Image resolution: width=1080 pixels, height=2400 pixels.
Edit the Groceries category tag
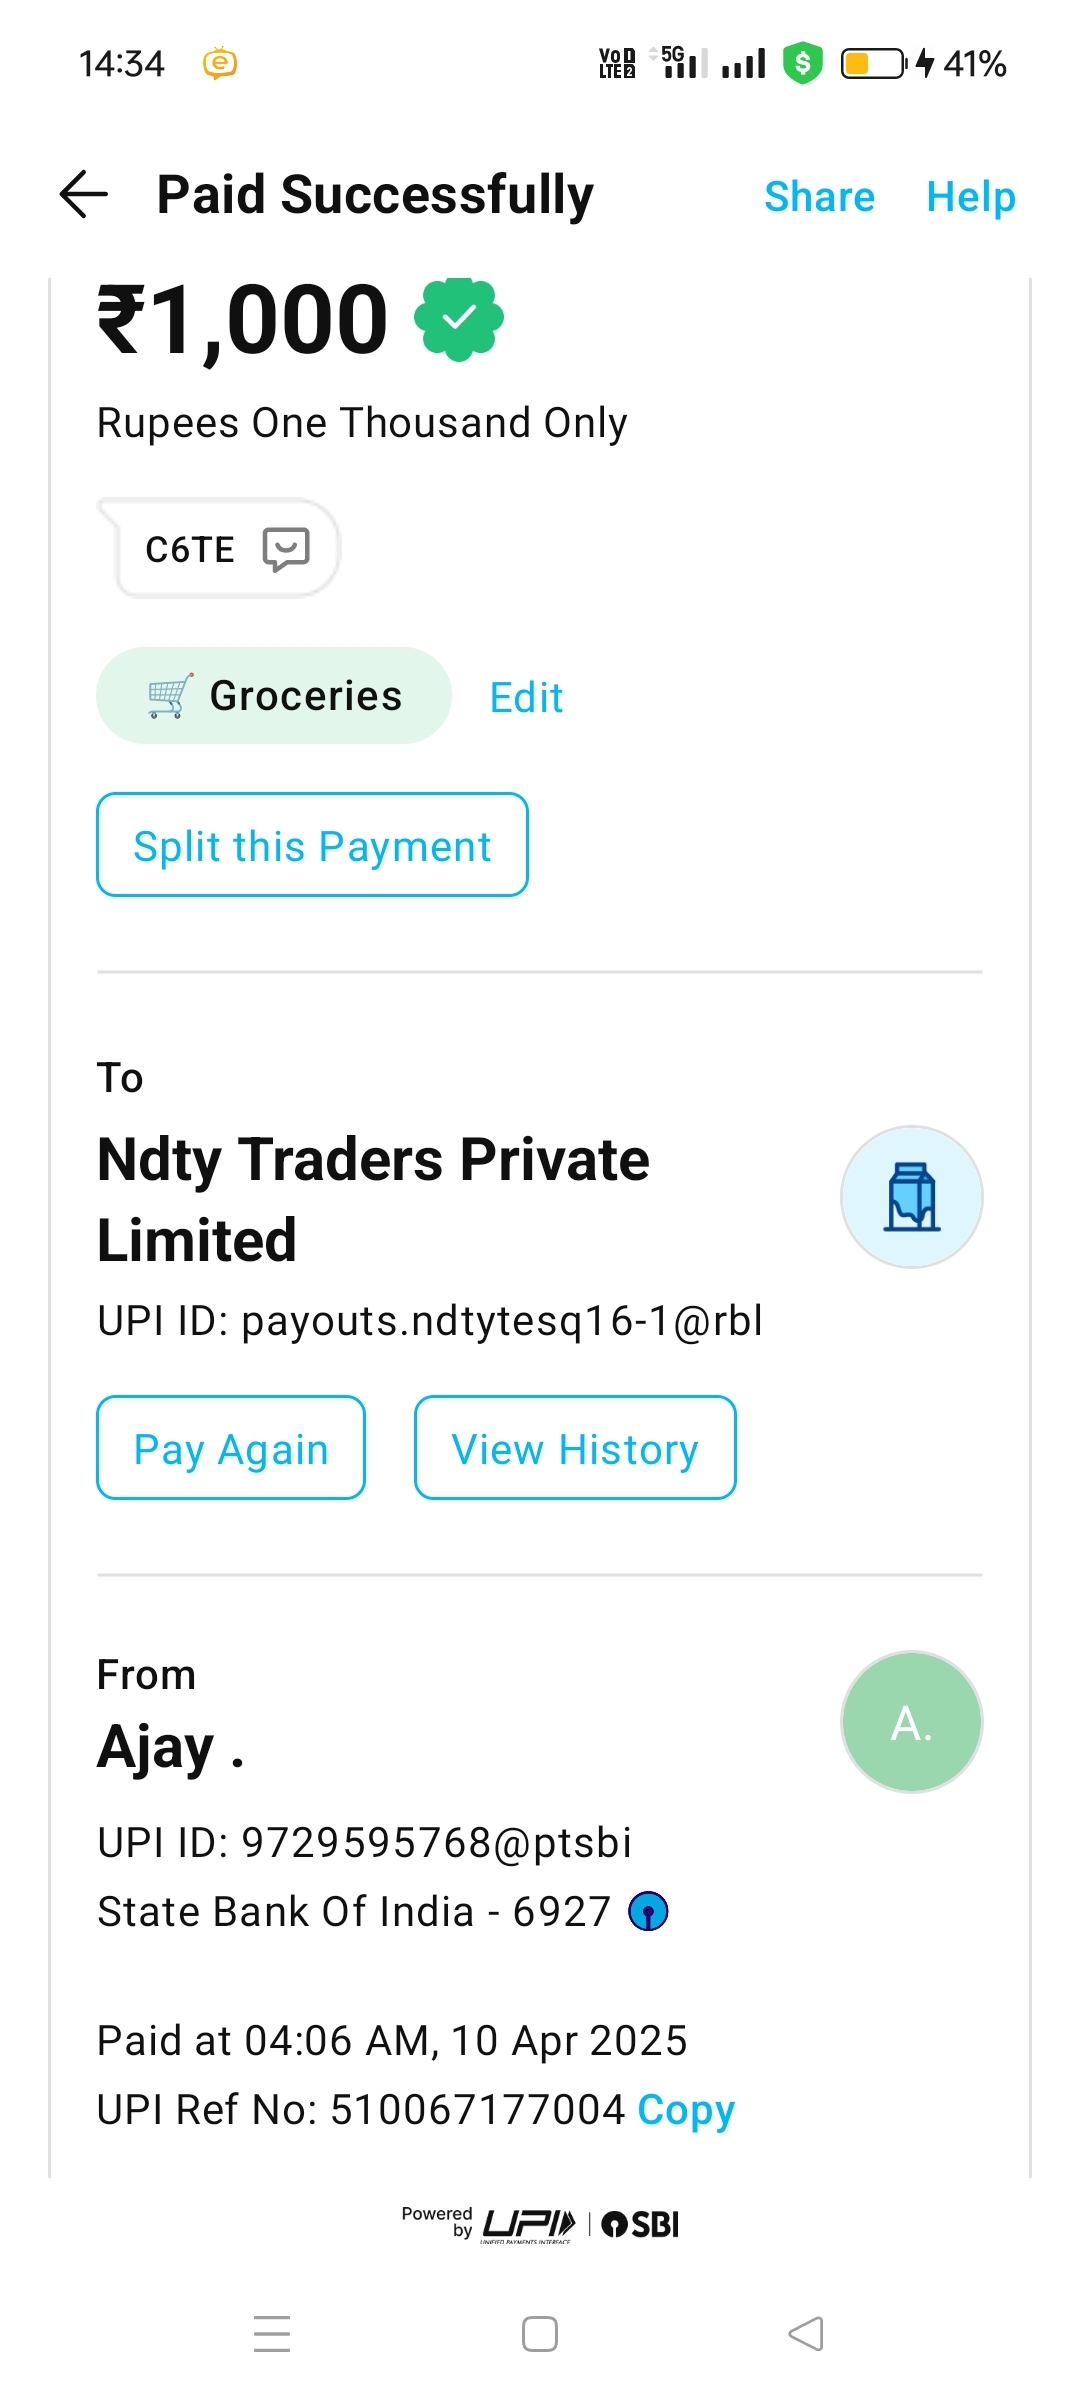526,698
